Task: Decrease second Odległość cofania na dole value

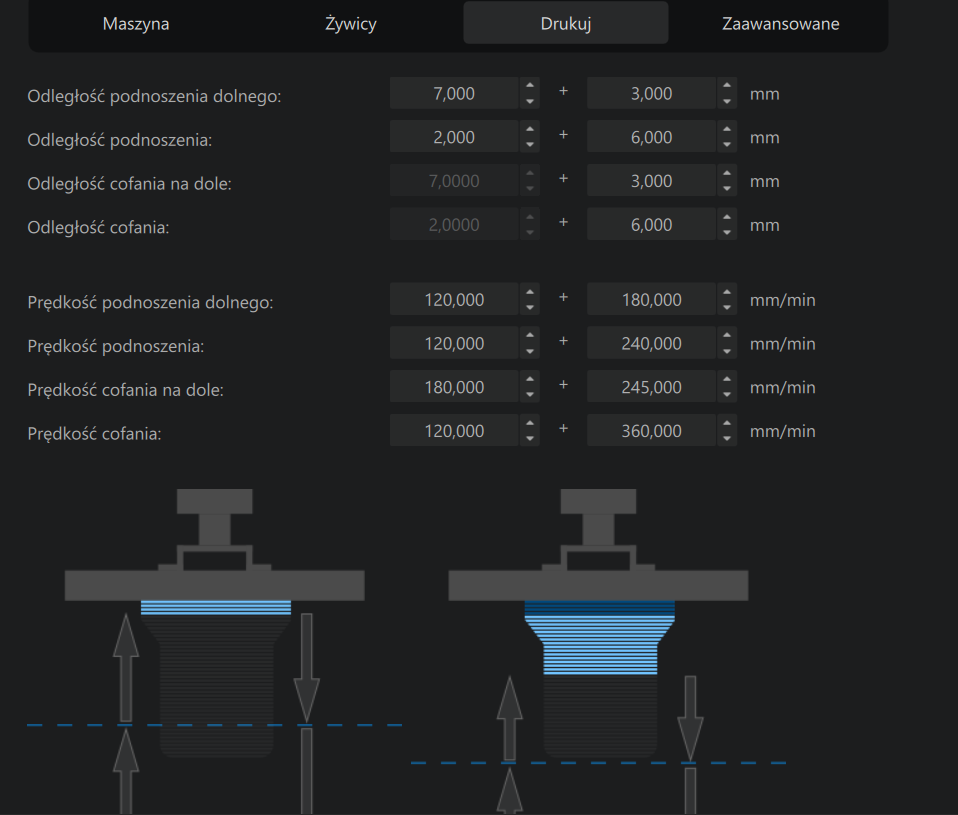Action: 727,189
